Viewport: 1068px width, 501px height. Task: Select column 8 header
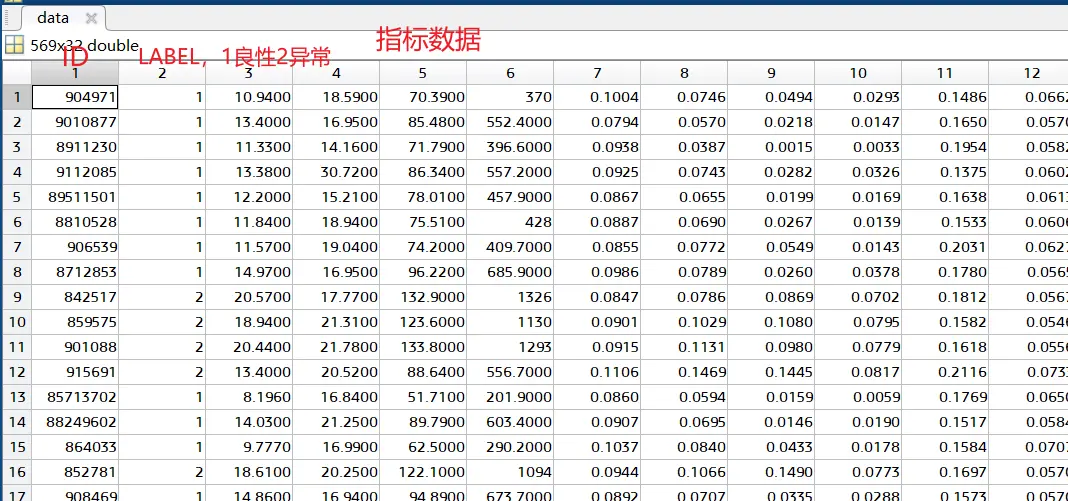(x=684, y=73)
